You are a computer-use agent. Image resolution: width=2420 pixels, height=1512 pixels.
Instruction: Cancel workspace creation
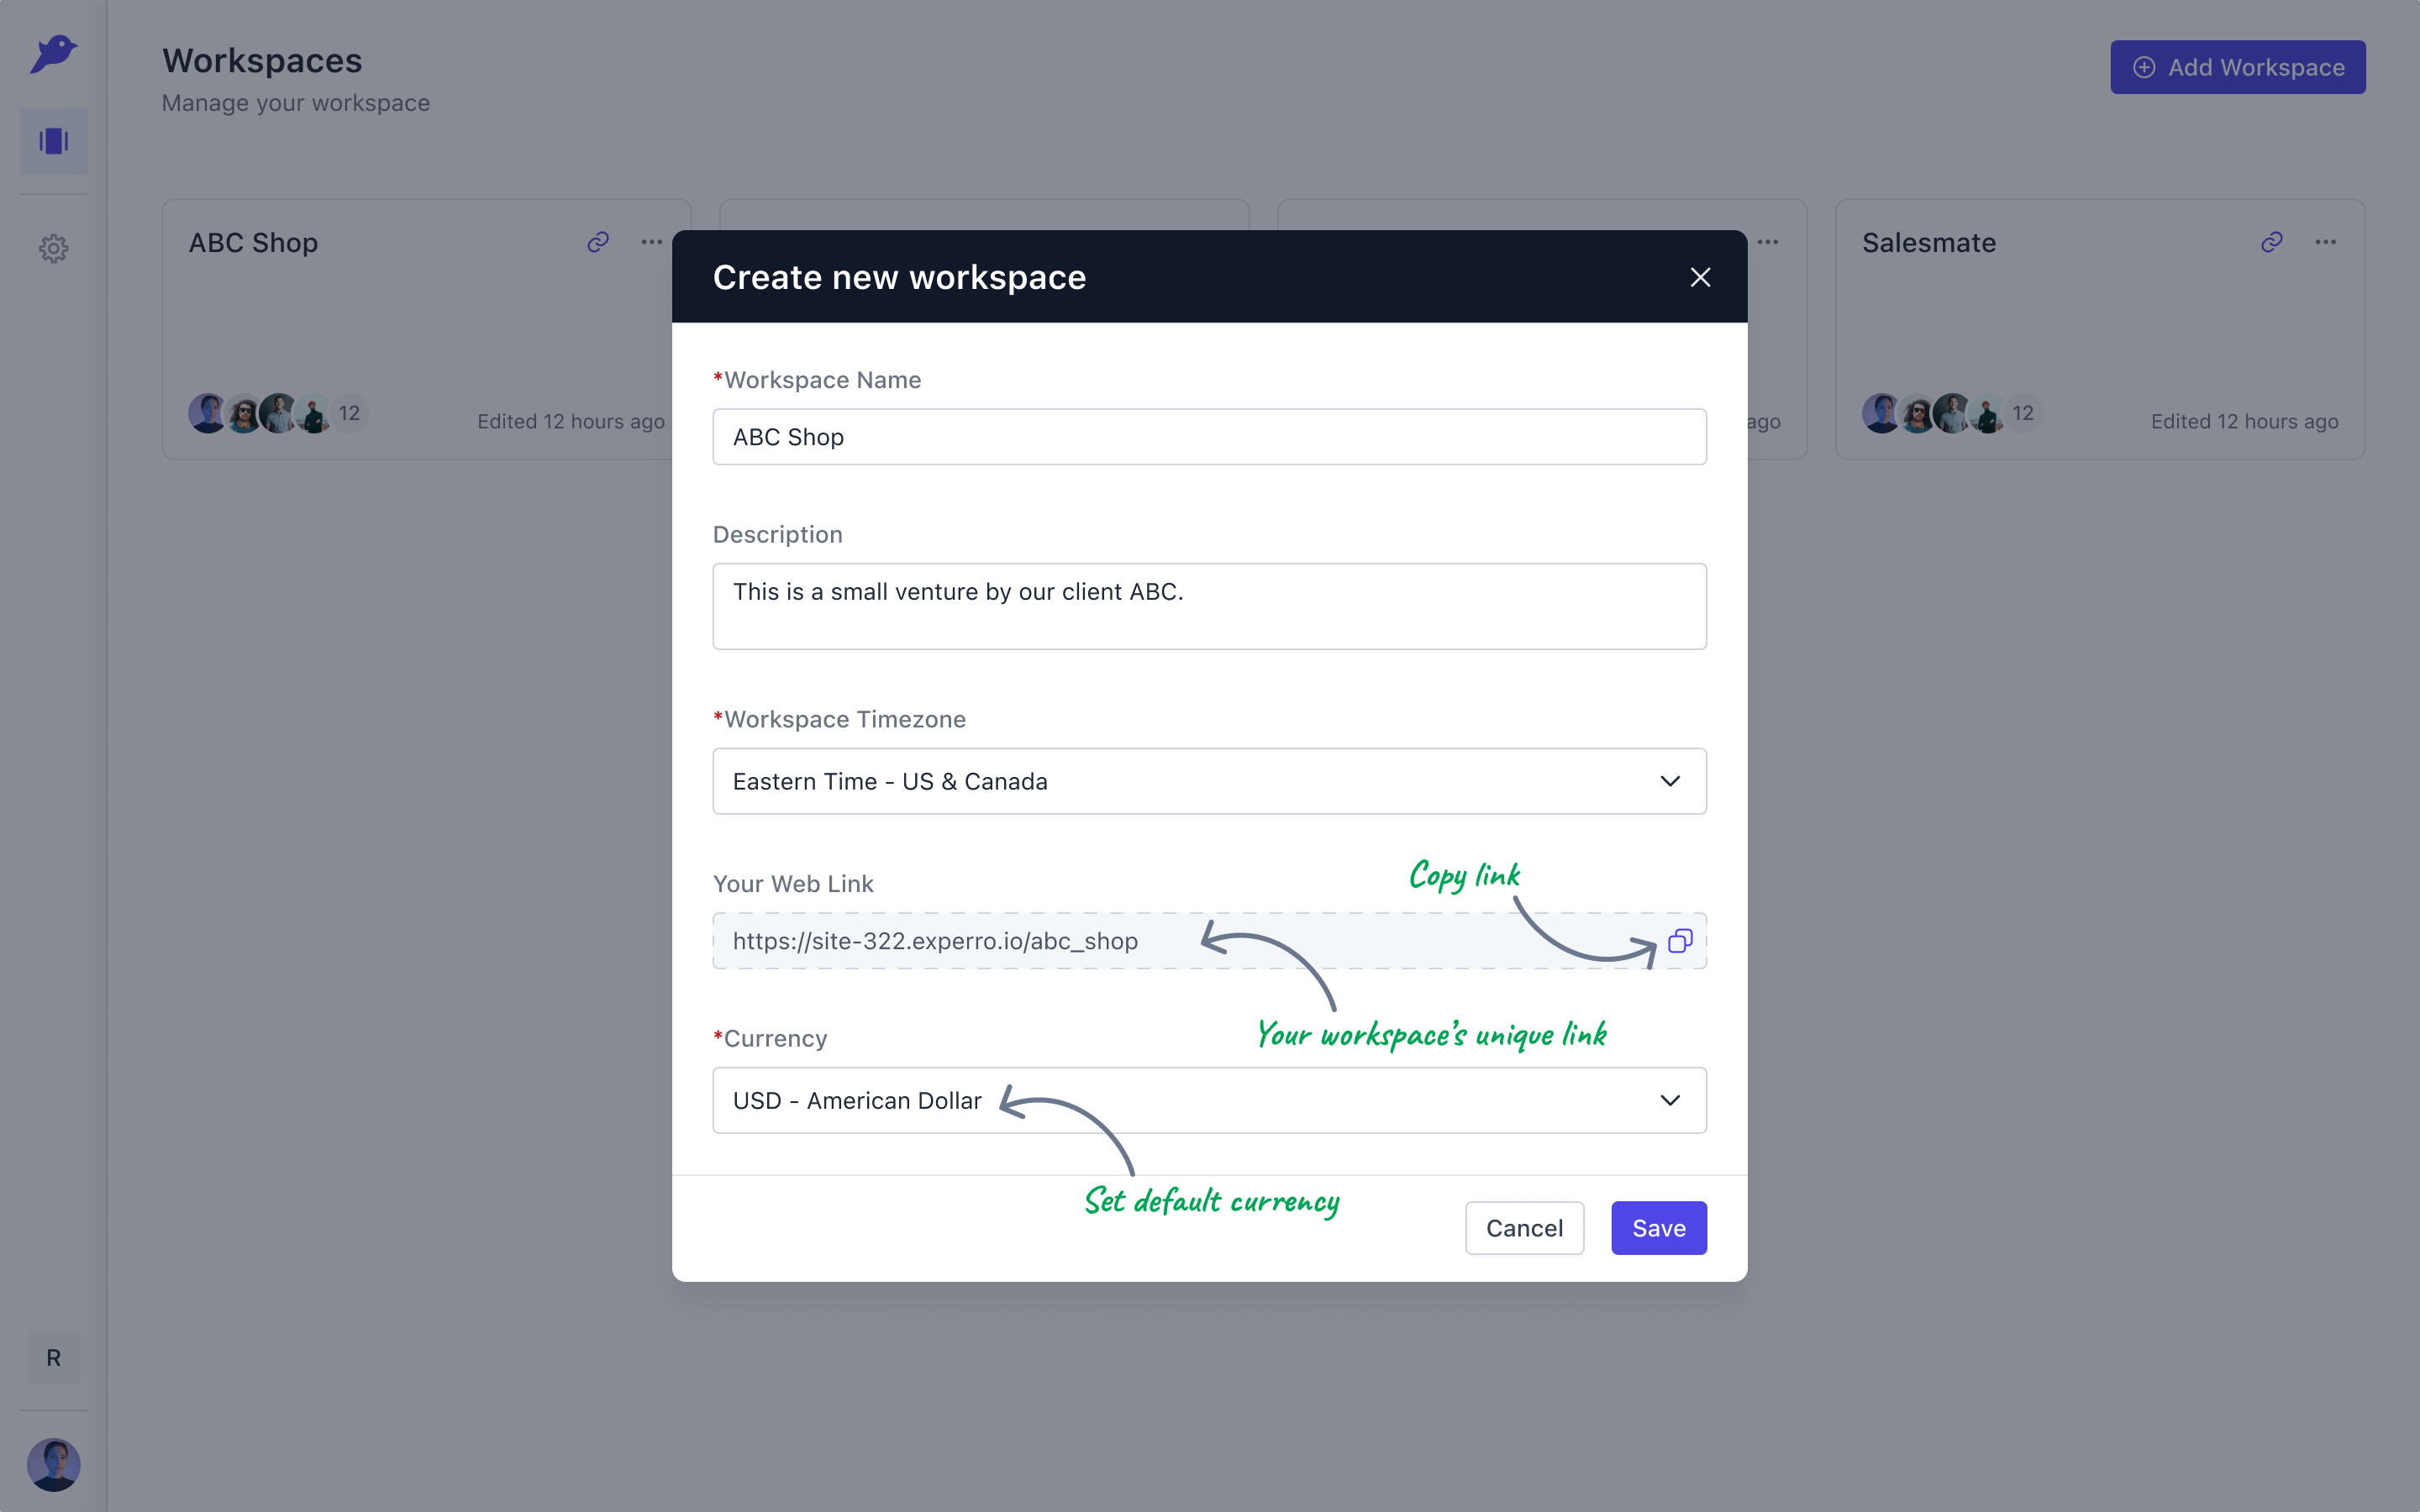tap(1524, 1228)
